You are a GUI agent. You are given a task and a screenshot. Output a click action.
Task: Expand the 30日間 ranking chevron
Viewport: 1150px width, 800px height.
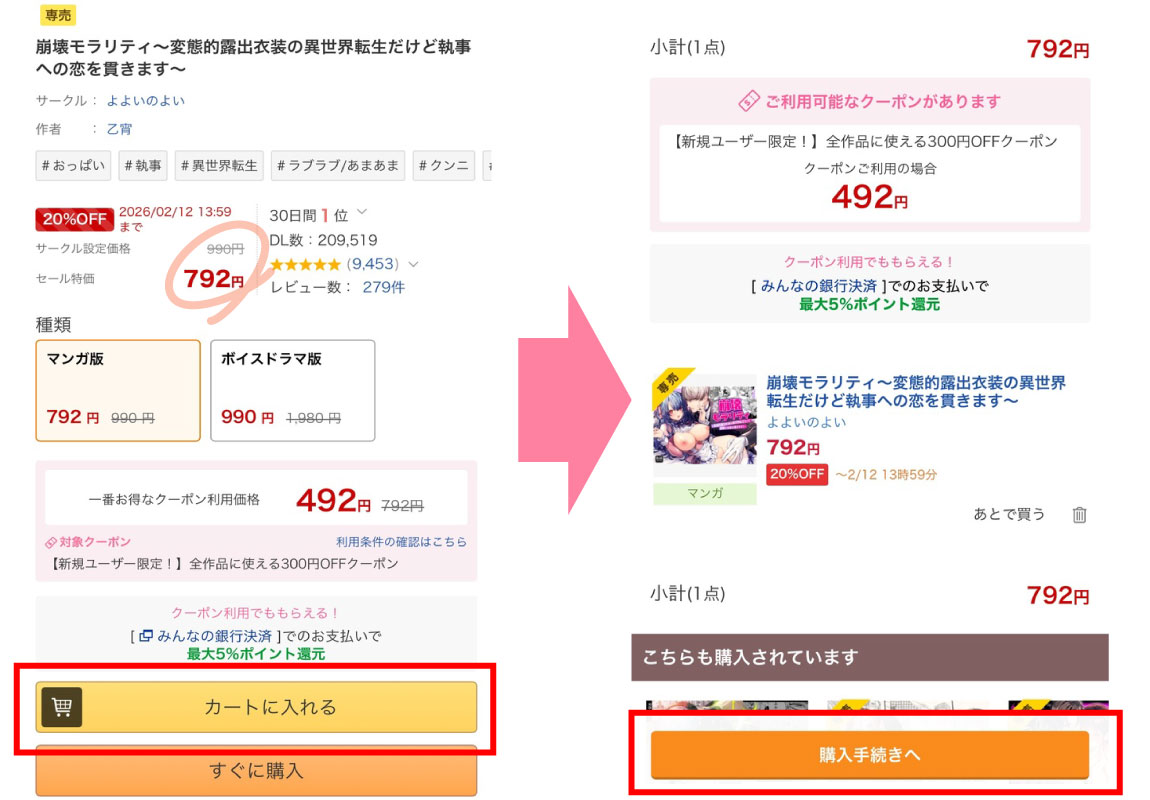(x=362, y=212)
